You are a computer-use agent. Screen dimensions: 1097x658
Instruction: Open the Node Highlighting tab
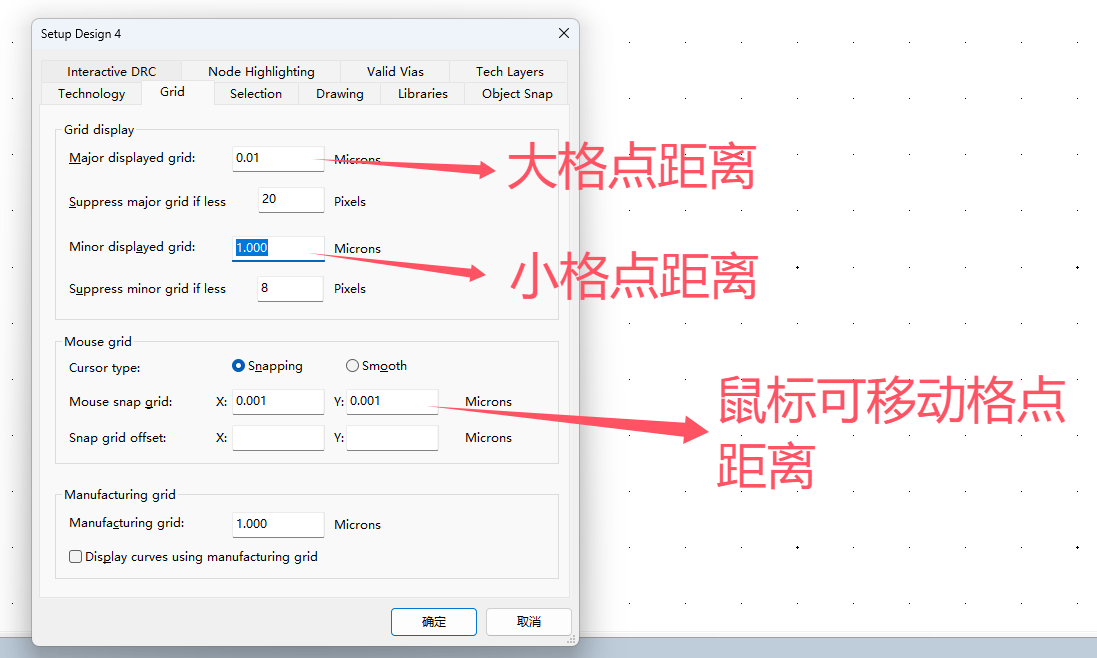click(261, 71)
